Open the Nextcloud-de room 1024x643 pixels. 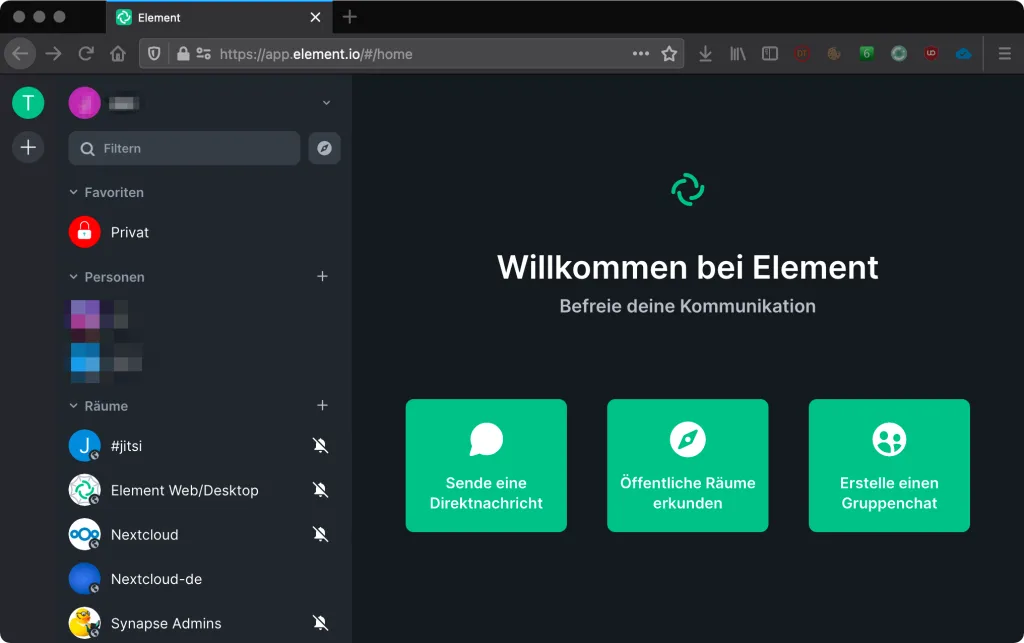tap(202, 579)
